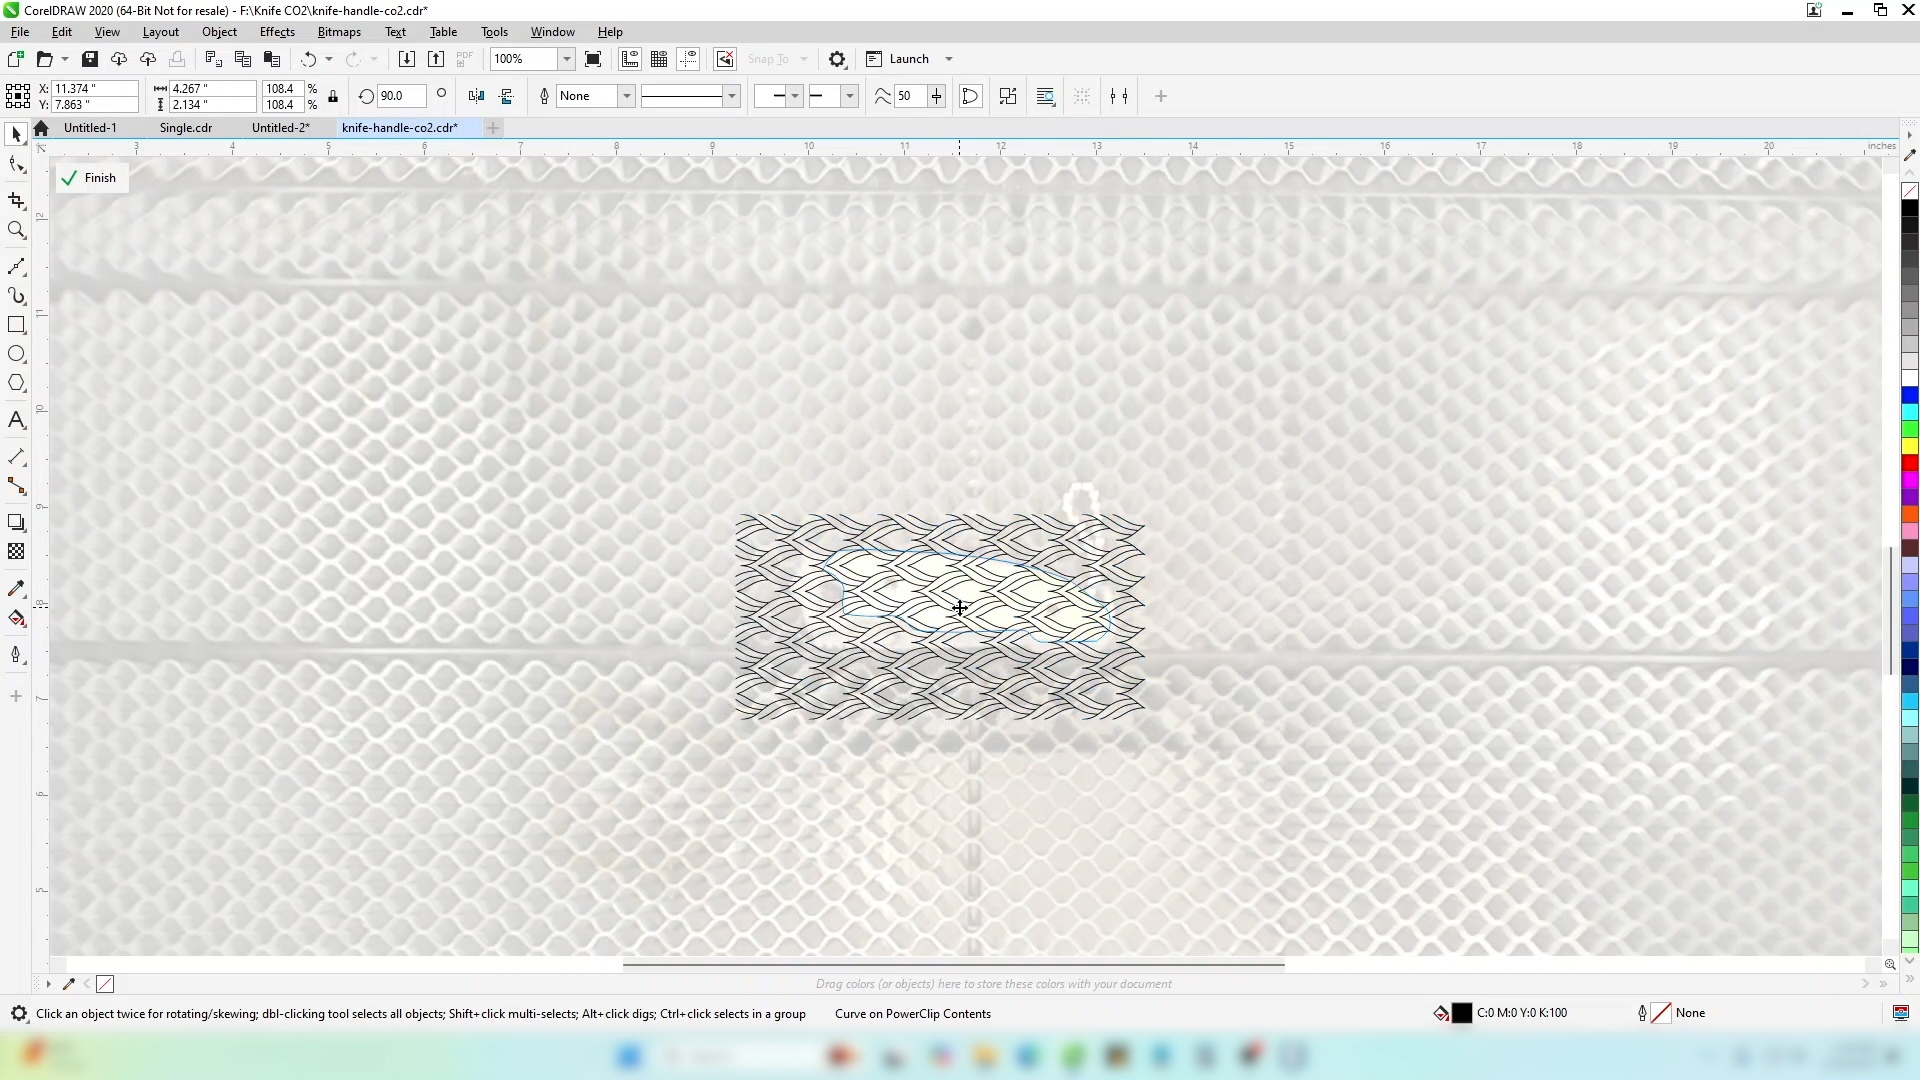Select the Zoom tool in toolbox

click(16, 231)
